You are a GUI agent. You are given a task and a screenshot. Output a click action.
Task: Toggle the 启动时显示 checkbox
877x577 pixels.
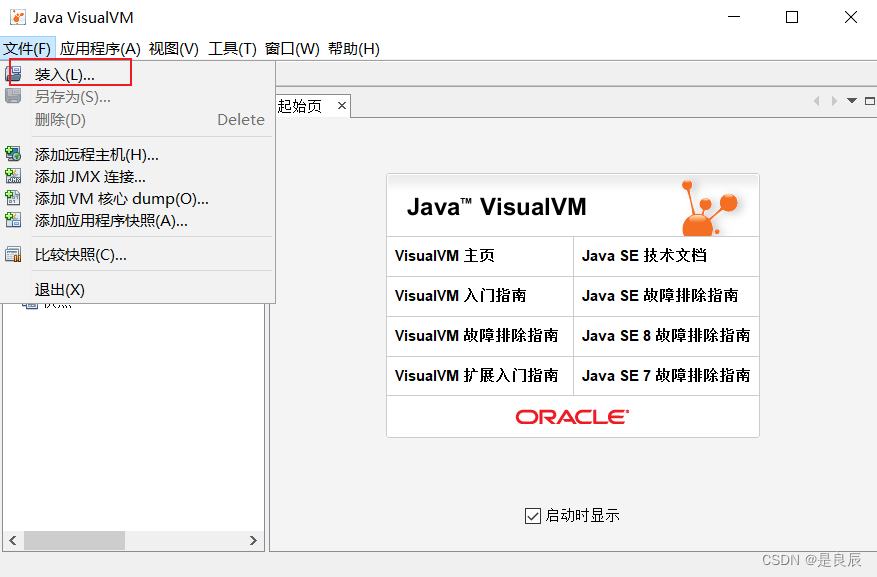pos(532,515)
